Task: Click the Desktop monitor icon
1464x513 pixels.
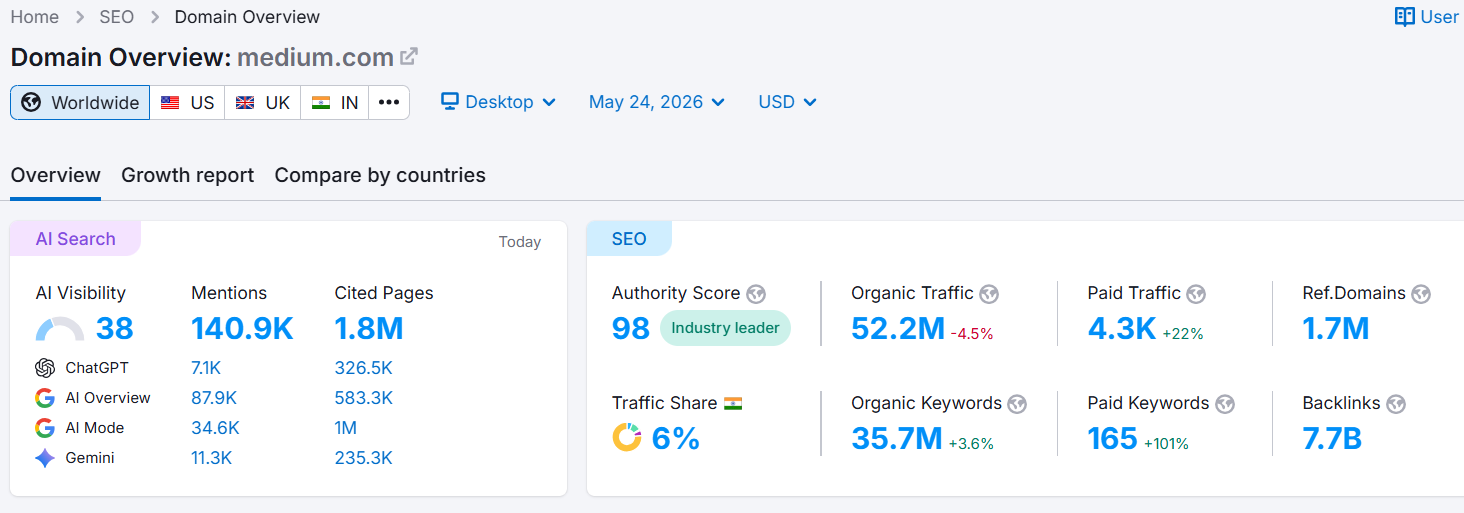Action: (450, 101)
